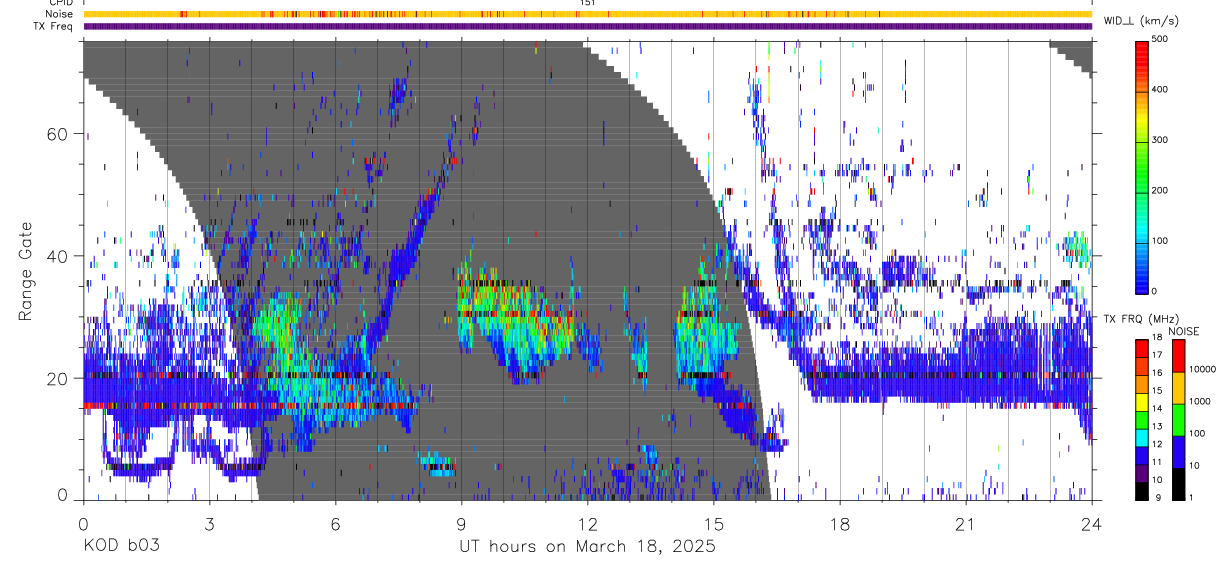Image resolution: width=1228 pixels, height=567 pixels.
Task: Click the '3' UT hour tick label
Action: 209,524
